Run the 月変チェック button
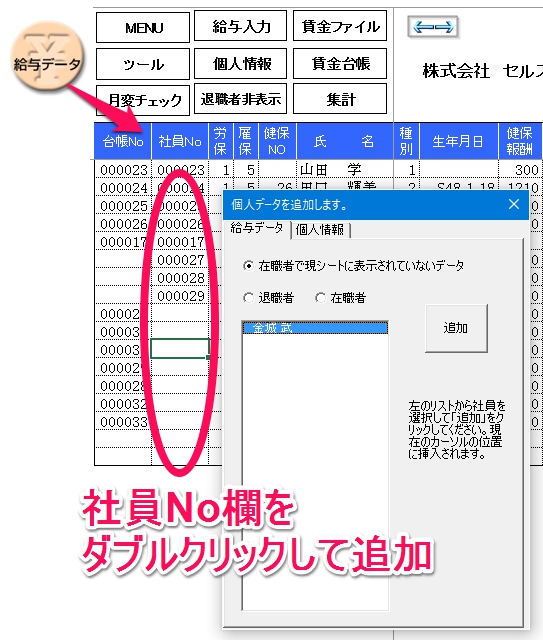Screen dimensions: 543x640 pyautogui.click(x=143, y=100)
